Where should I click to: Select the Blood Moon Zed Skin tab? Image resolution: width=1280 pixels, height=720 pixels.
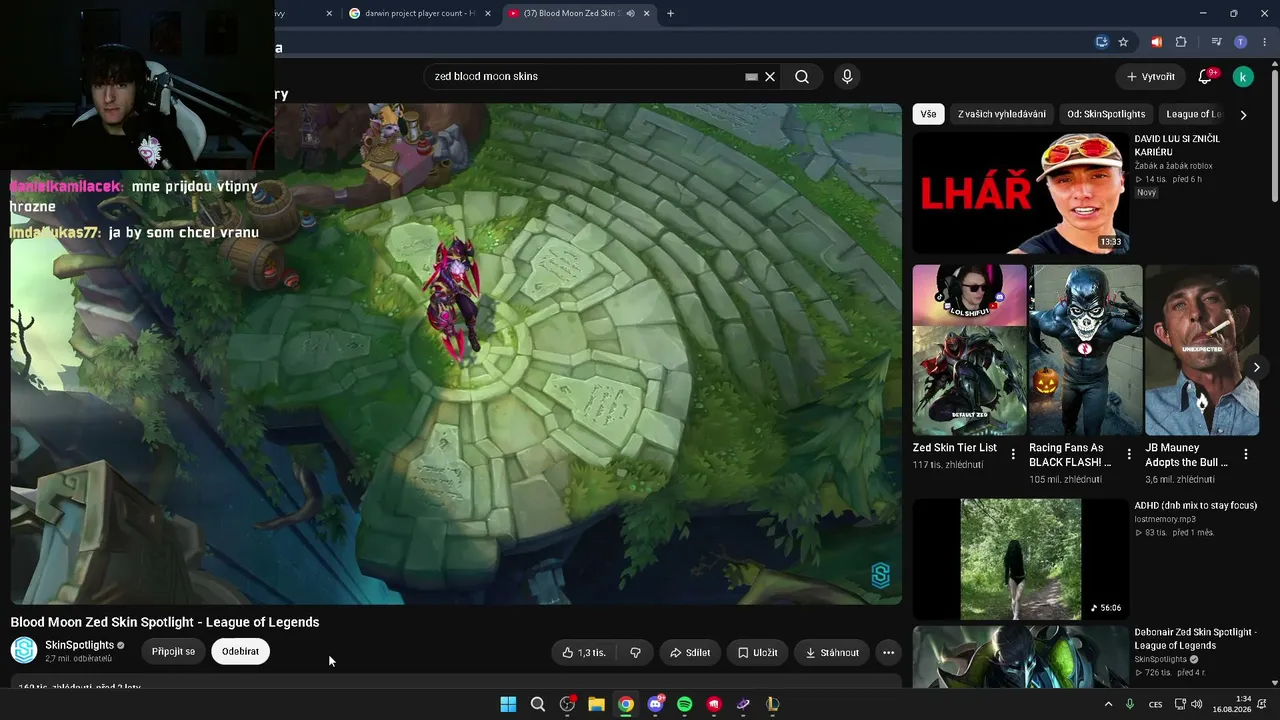(x=572, y=13)
